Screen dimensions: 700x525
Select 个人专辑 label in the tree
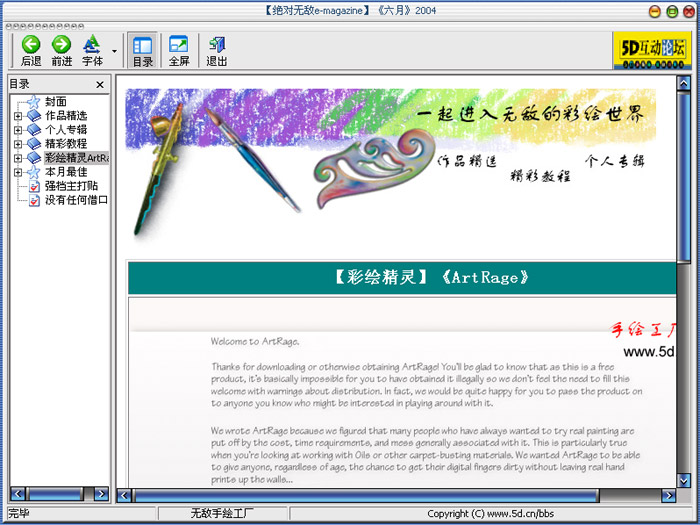click(x=66, y=129)
